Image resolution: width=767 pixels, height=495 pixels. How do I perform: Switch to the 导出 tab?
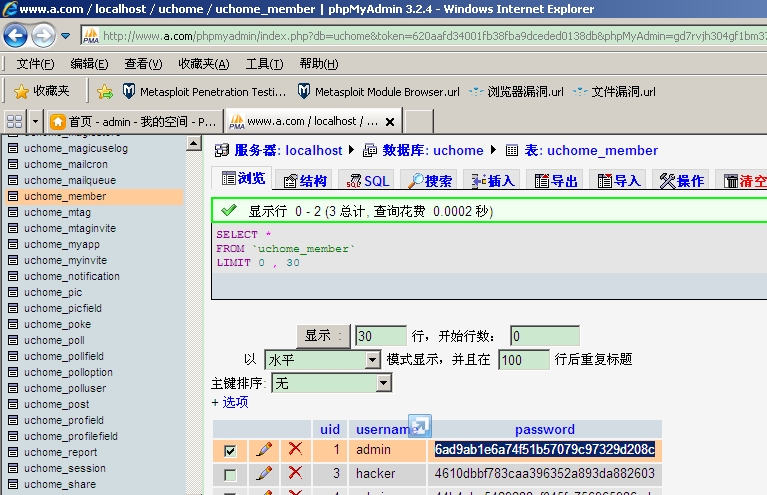coord(555,180)
